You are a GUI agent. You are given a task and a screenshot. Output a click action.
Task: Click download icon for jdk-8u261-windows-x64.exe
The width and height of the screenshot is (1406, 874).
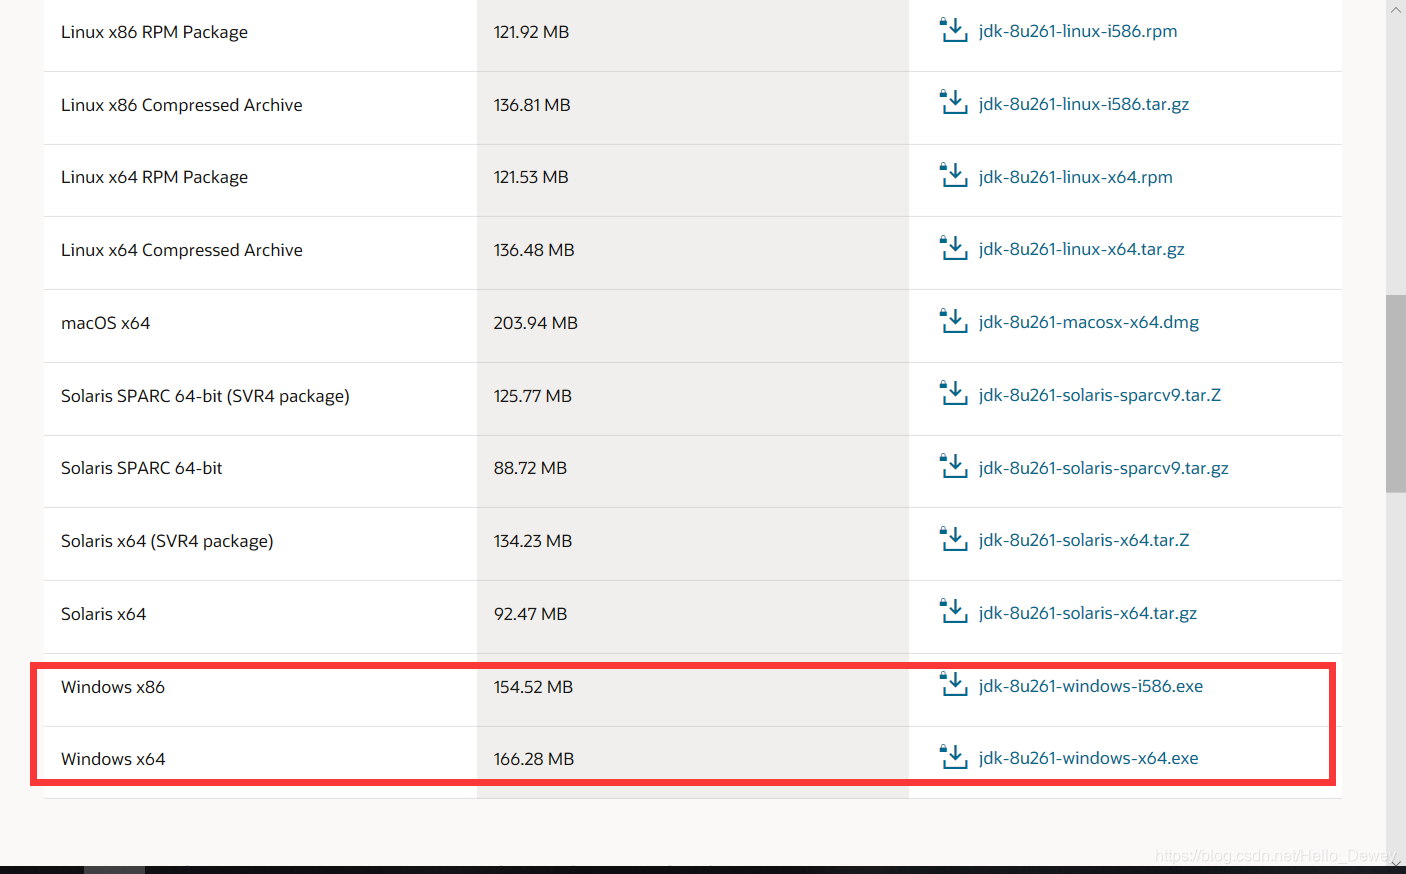coord(954,757)
